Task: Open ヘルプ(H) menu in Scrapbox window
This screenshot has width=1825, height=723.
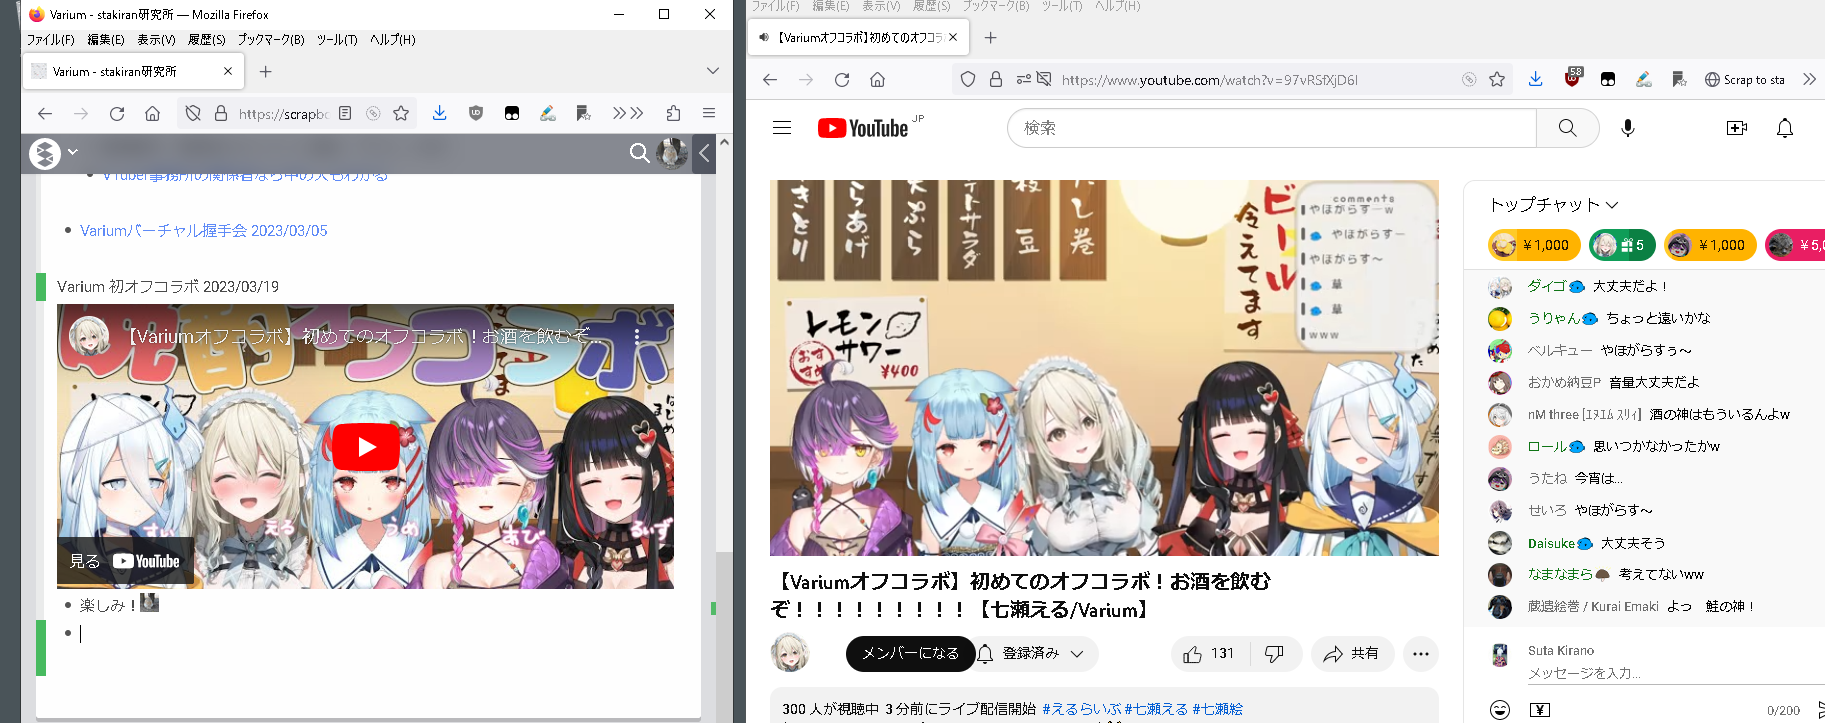Action: (x=393, y=40)
